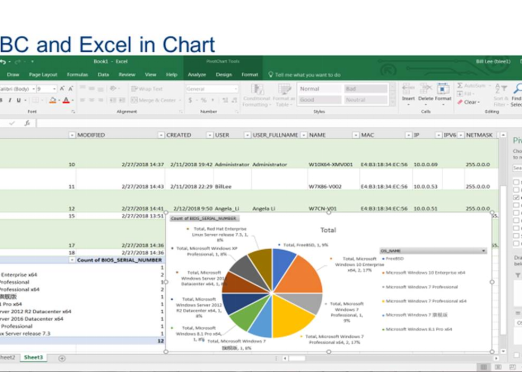Click the Bold formatting icon

(x=1, y=100)
